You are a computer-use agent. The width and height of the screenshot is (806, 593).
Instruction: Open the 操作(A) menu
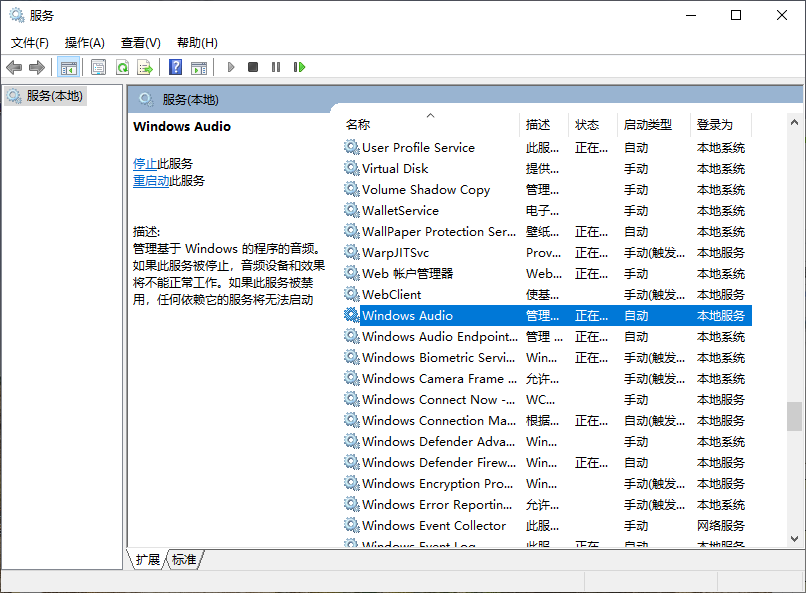[x=85, y=43]
